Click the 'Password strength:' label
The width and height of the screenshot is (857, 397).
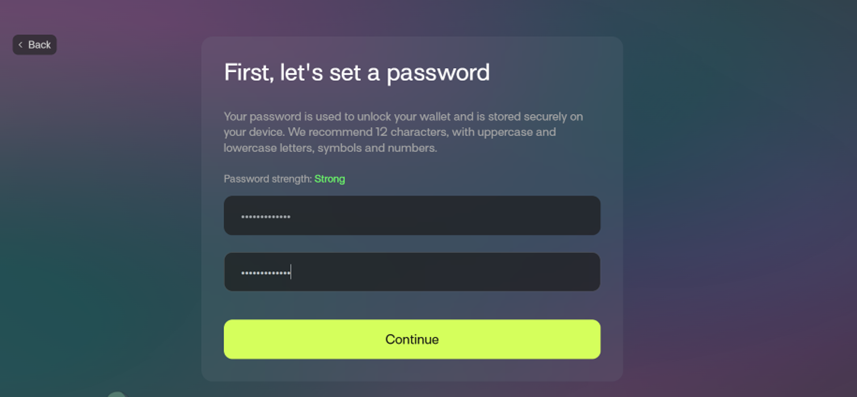(268, 179)
